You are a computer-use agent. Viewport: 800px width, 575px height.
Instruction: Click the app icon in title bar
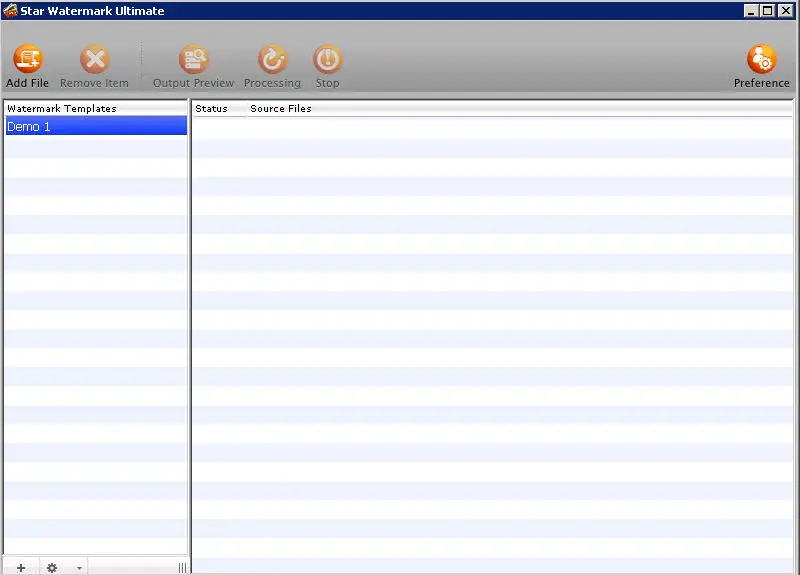click(x=10, y=11)
